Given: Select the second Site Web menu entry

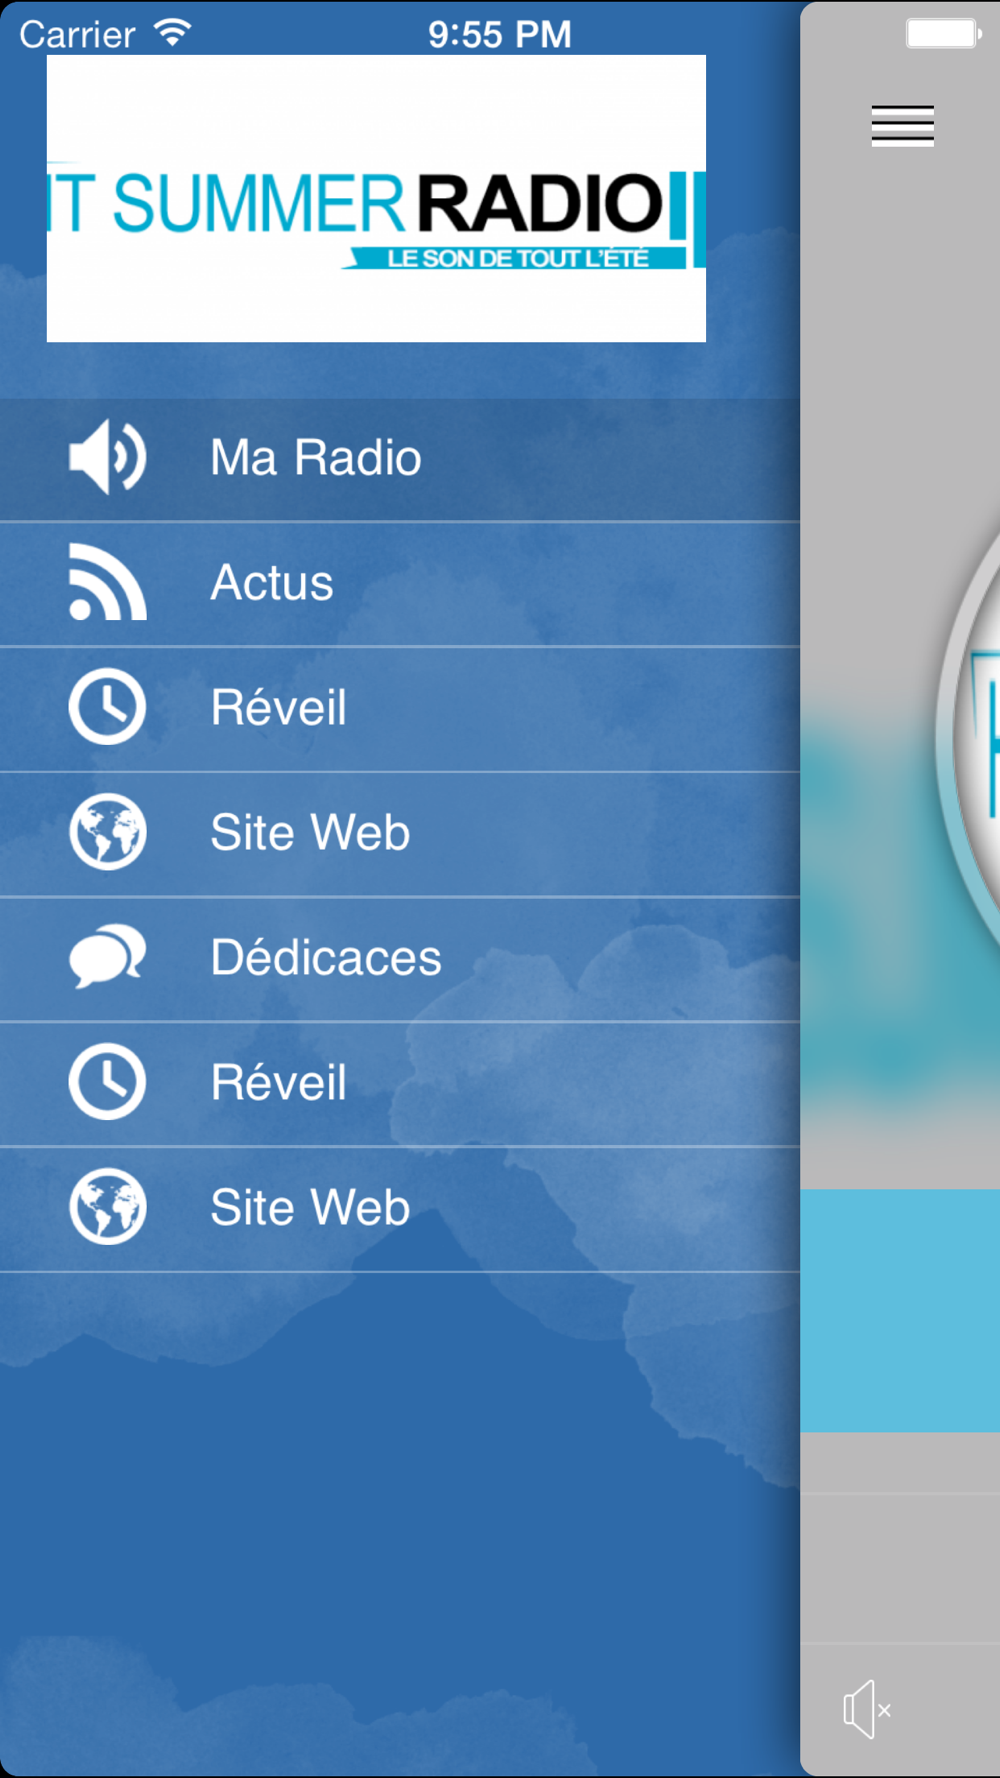Looking at the screenshot, I should point(400,1209).
